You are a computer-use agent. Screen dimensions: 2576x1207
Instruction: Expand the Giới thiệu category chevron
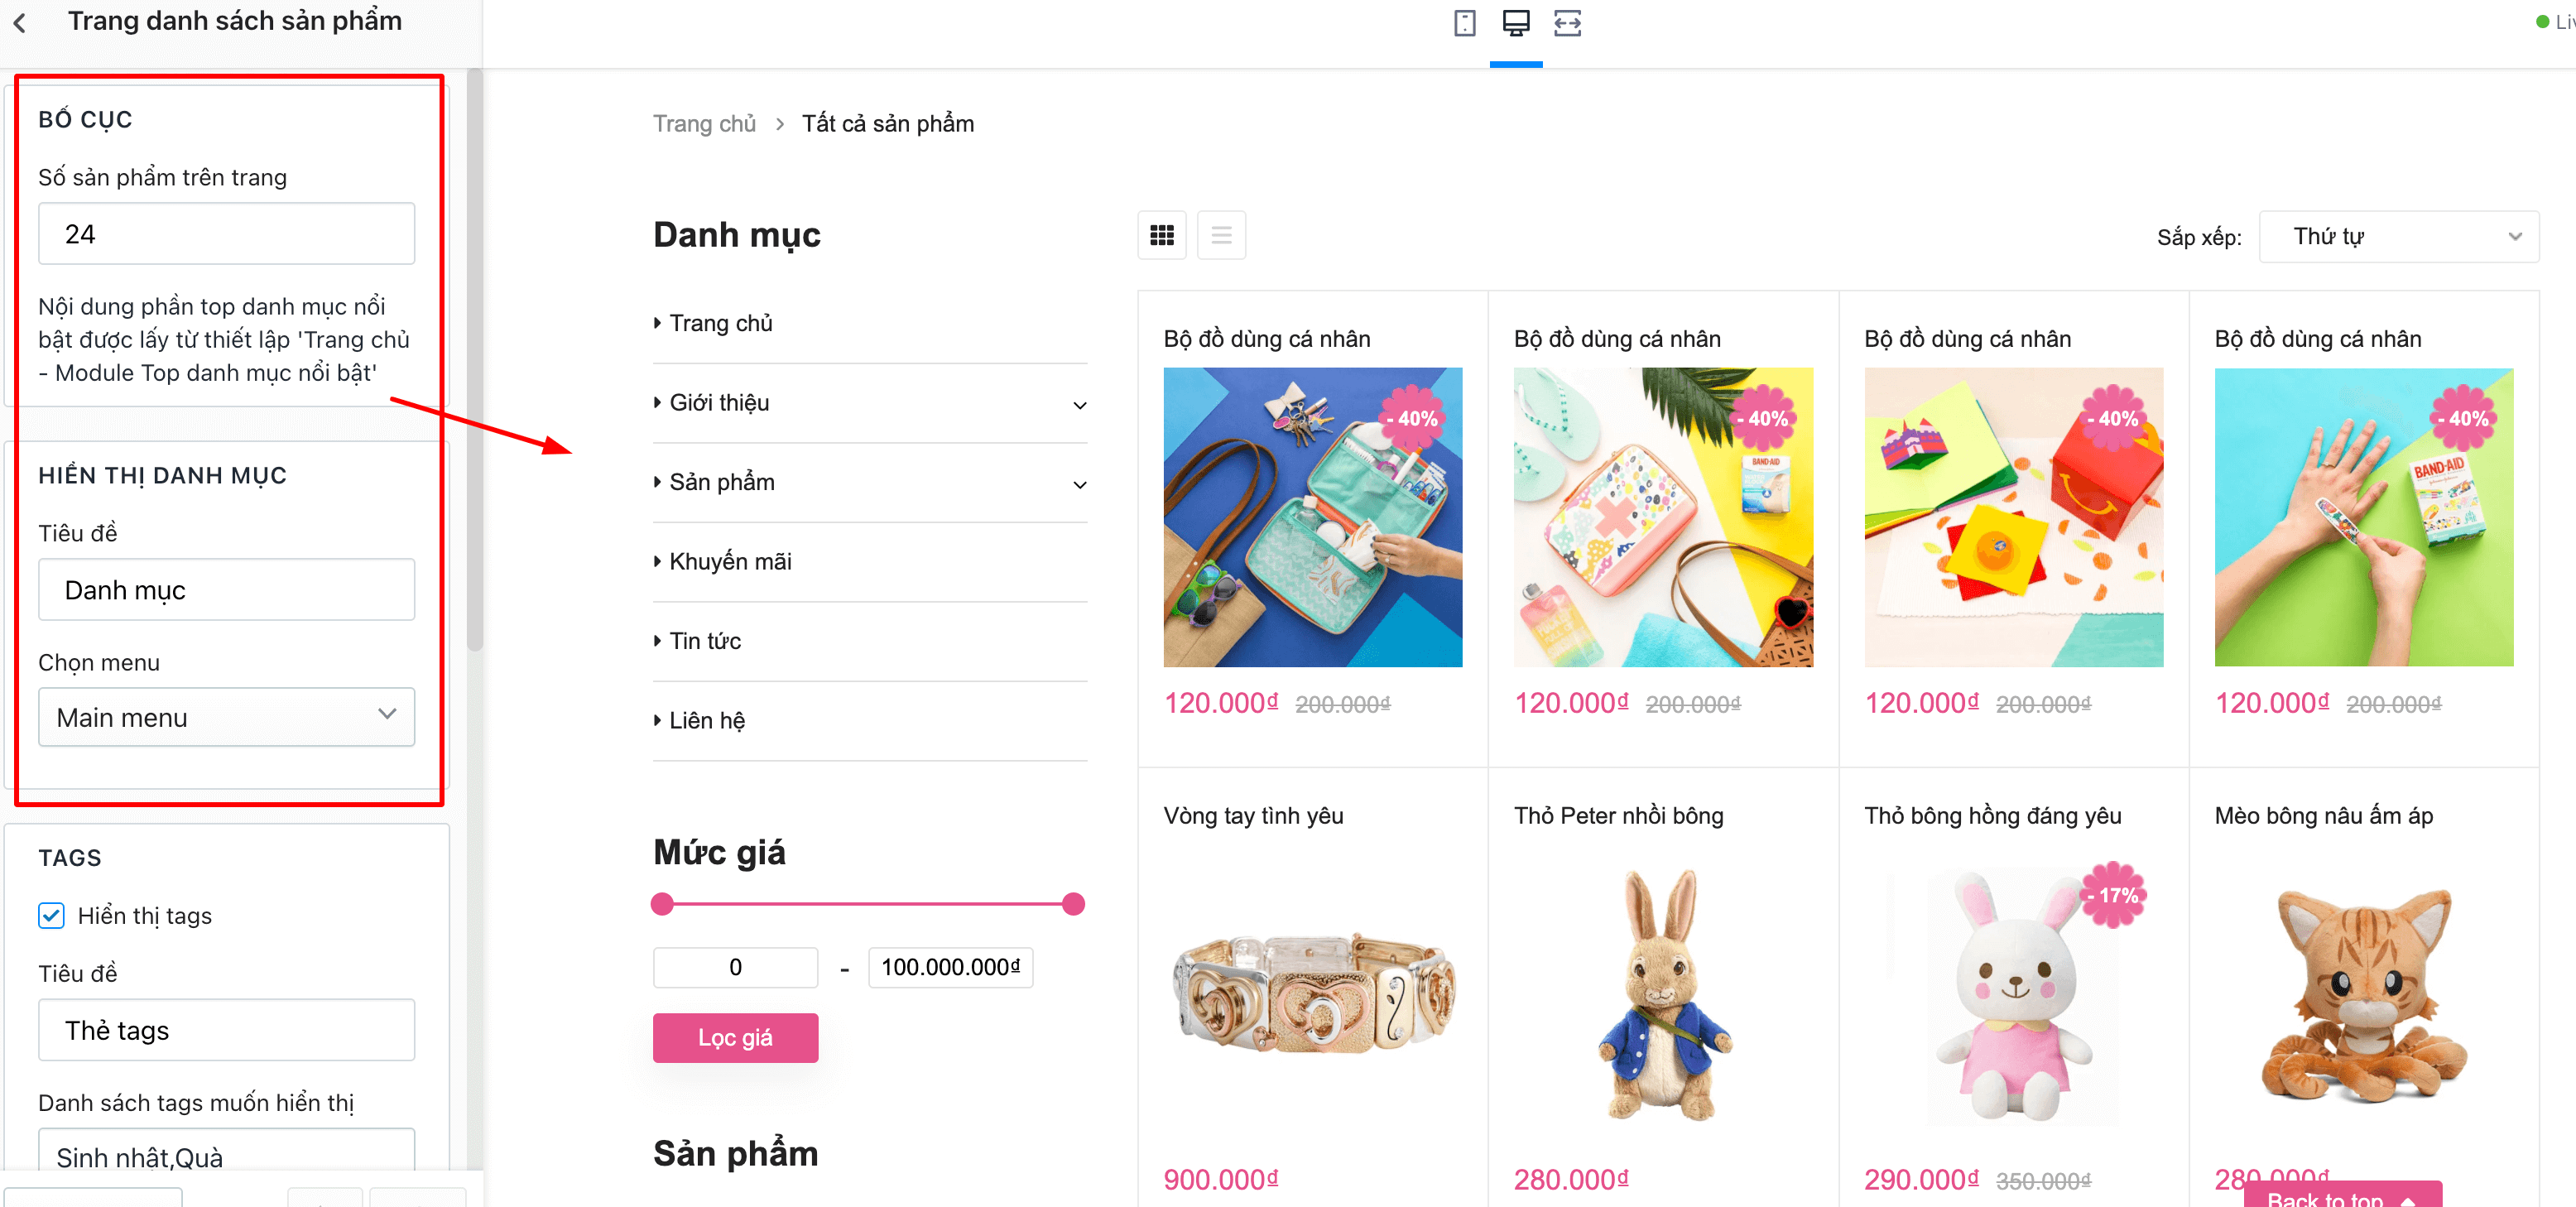pos(1079,404)
